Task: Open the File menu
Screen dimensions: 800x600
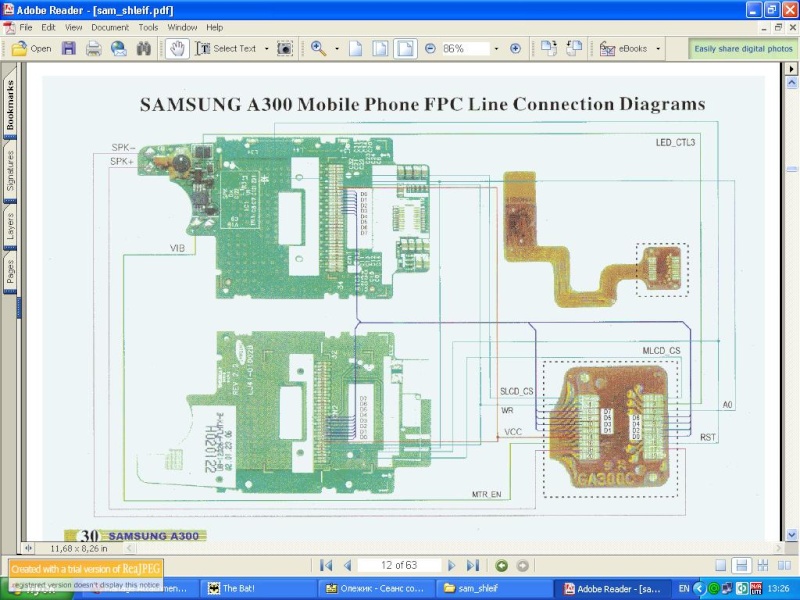Action: (x=26, y=27)
